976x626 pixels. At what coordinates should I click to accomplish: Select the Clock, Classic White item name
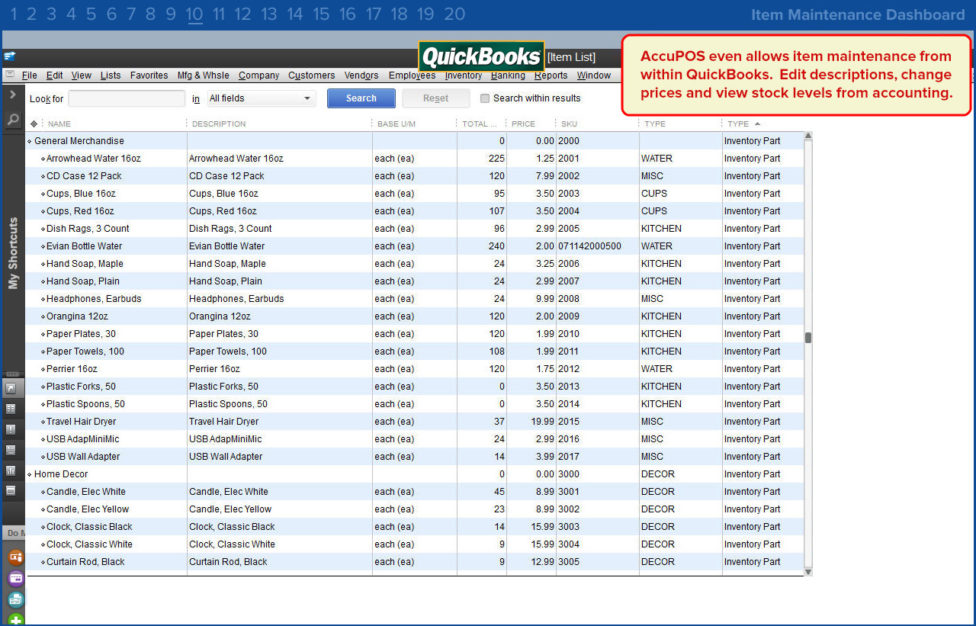click(90, 544)
